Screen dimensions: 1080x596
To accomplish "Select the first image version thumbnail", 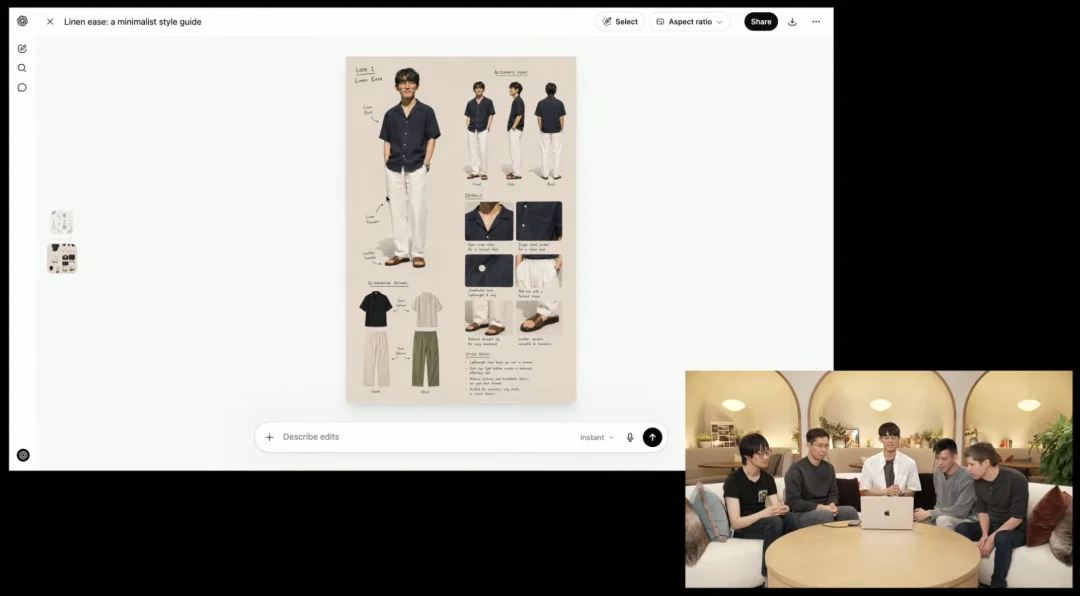I will (x=62, y=222).
